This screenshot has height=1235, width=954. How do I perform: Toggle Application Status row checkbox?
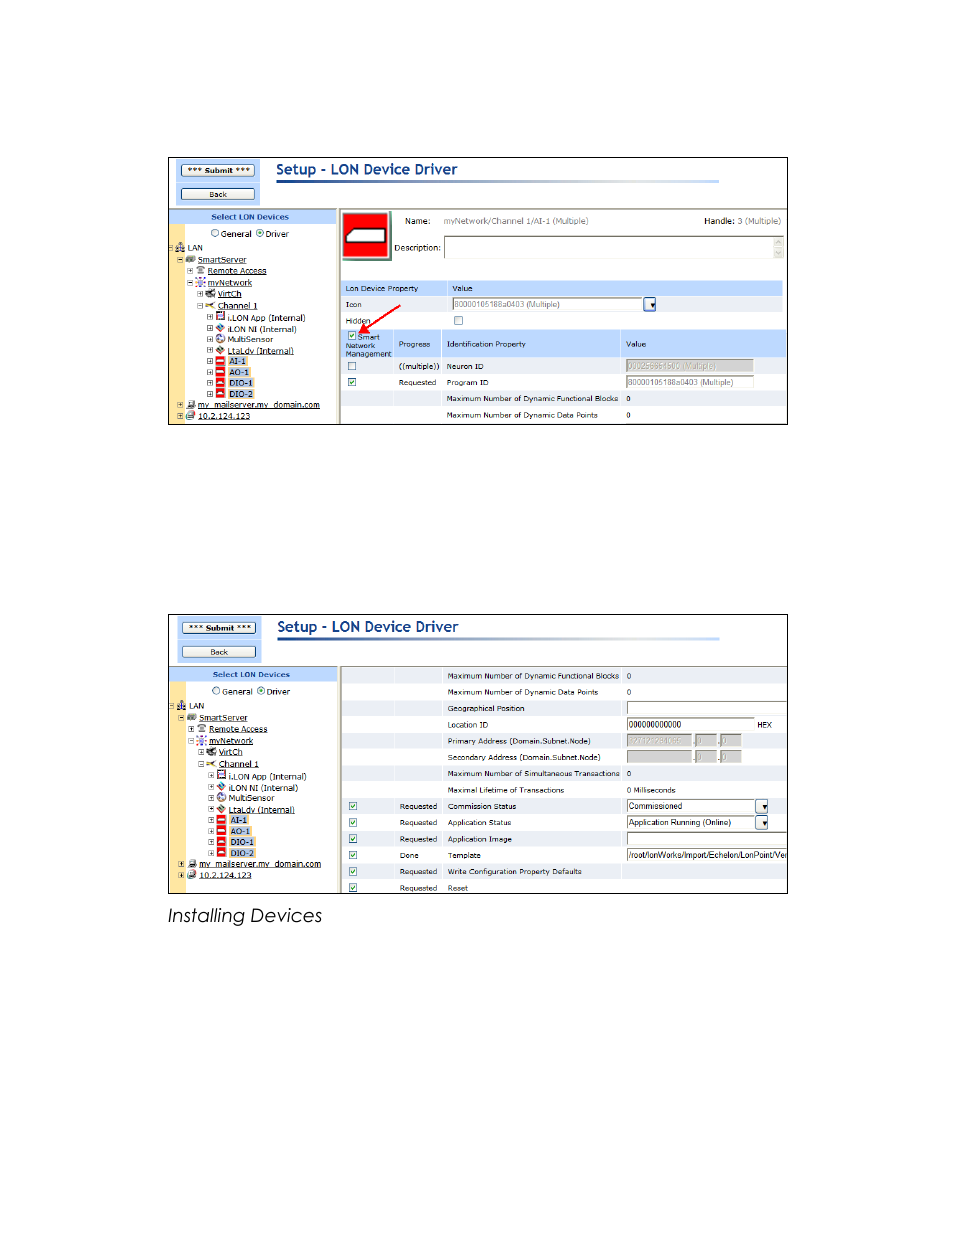click(353, 822)
